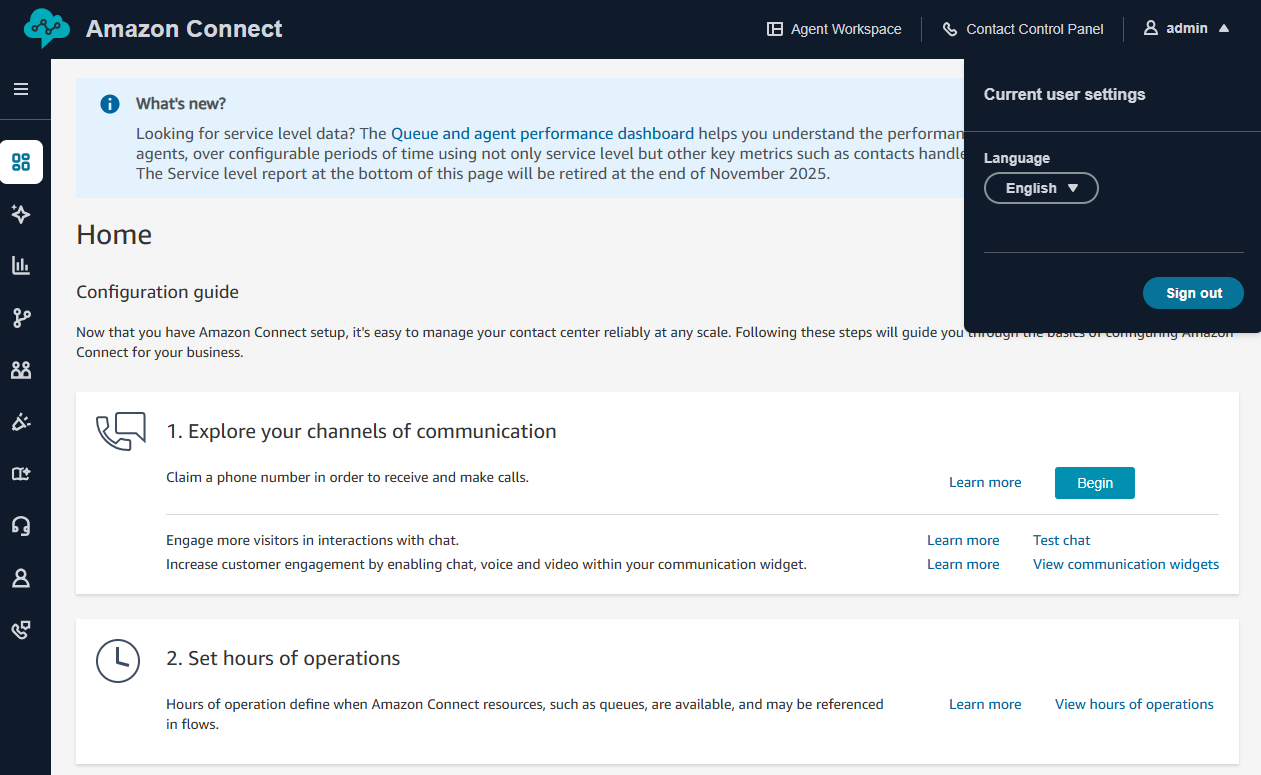1261x775 pixels.
Task: Click Begin to claim a phone number
Action: tap(1094, 483)
